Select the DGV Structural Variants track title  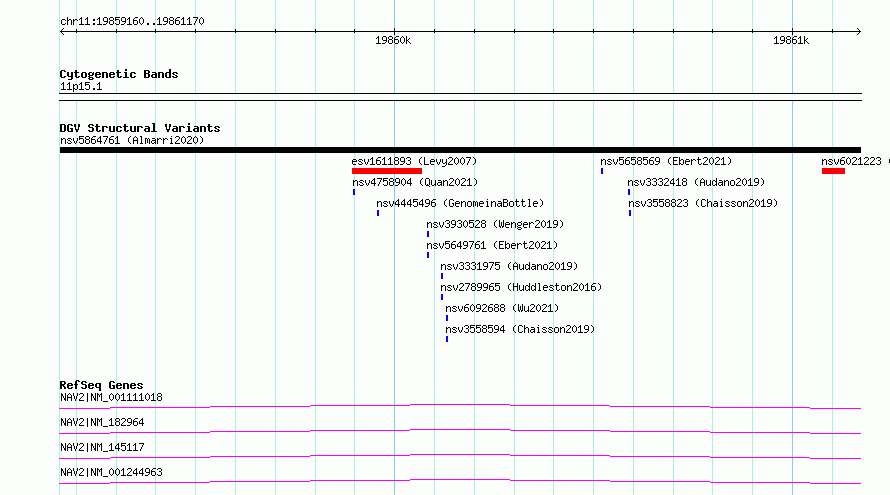coord(140,128)
